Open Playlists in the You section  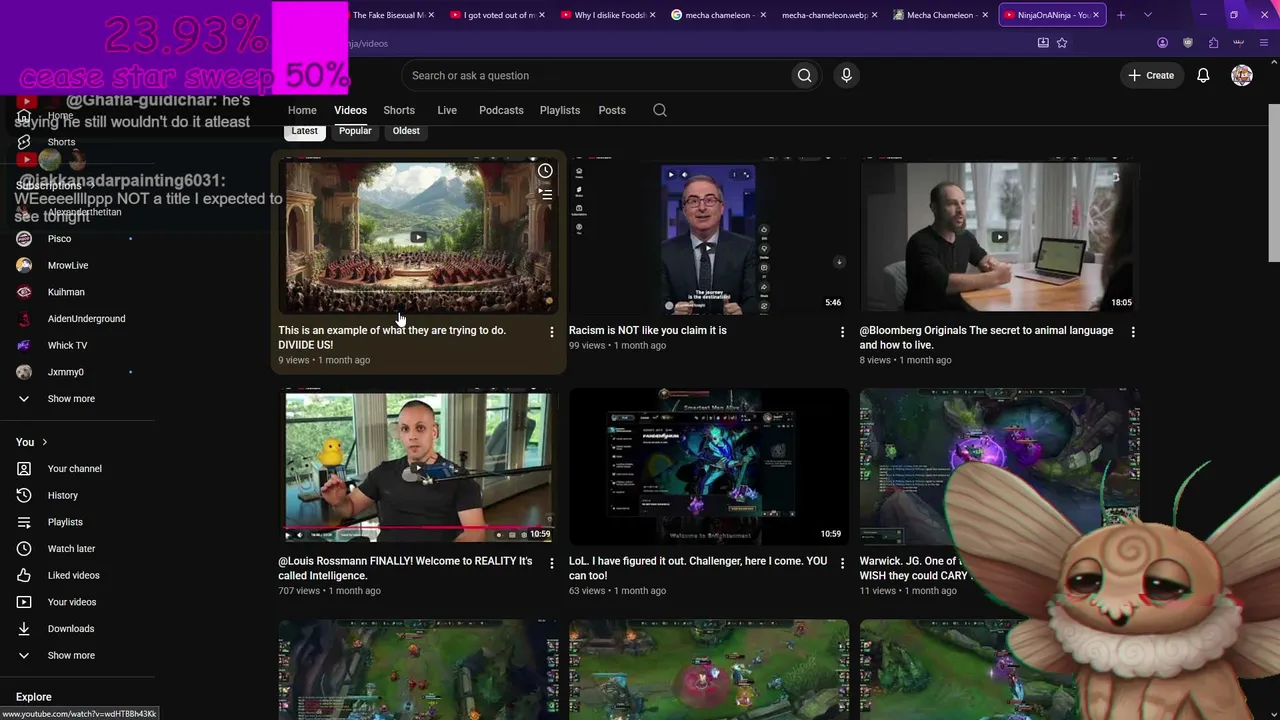(65, 522)
